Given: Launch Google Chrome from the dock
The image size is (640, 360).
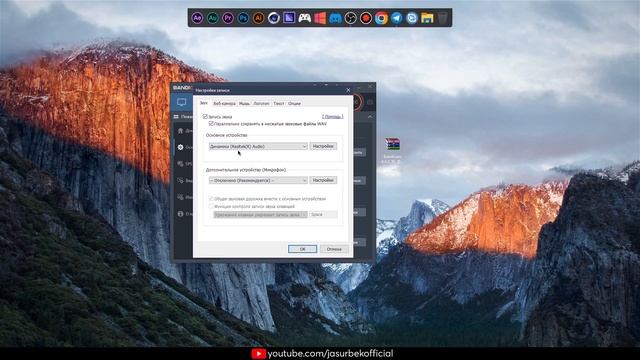Looking at the screenshot, I should 381,18.
